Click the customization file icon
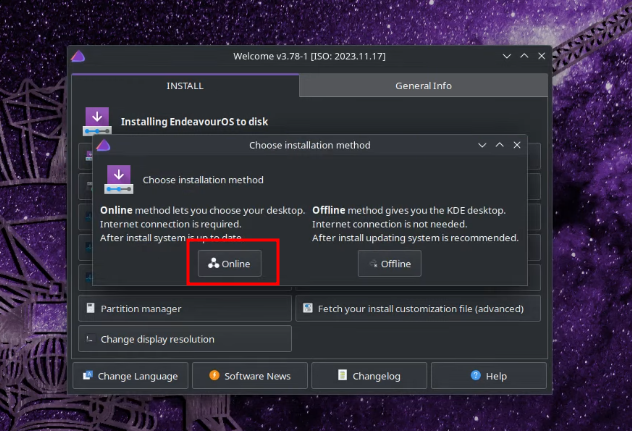632x431 pixels. [308, 308]
